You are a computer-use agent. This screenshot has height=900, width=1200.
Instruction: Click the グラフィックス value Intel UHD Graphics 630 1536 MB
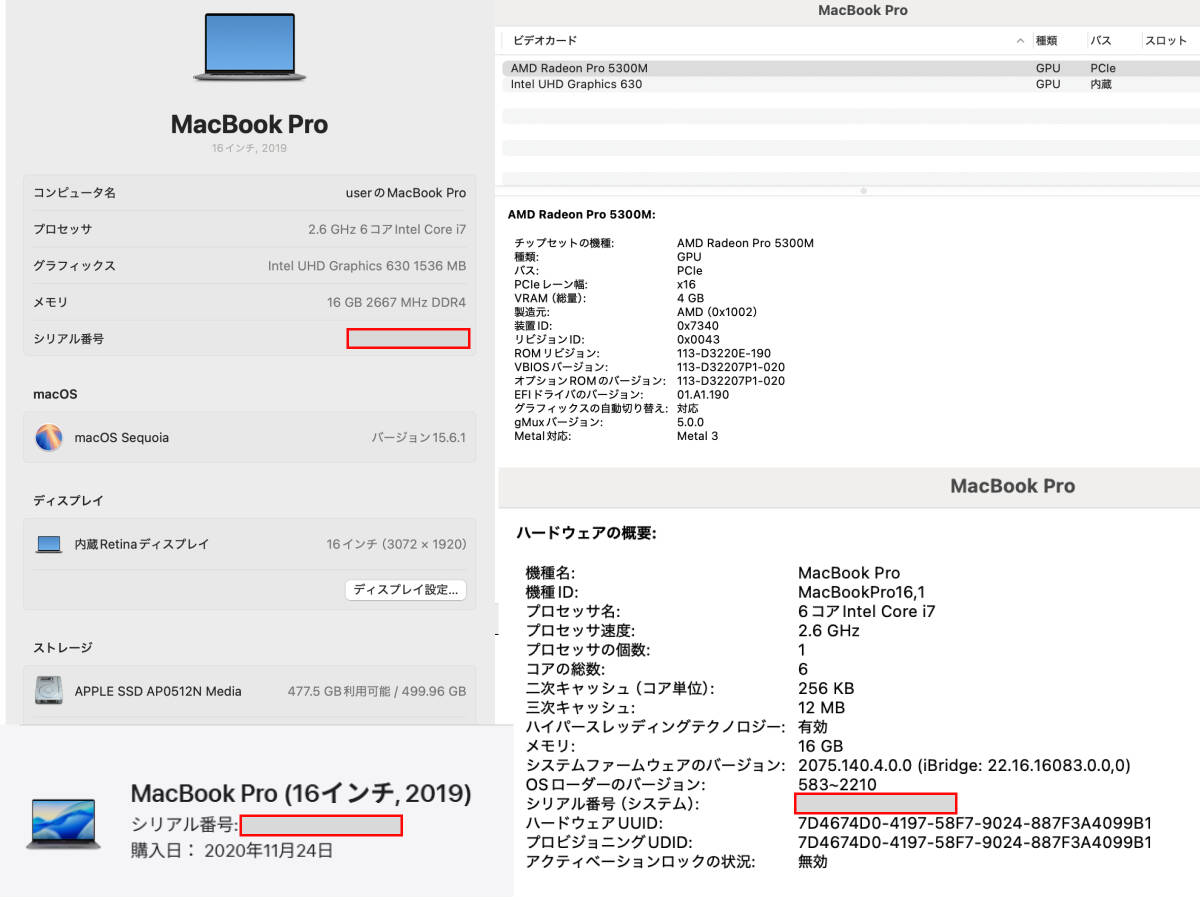(367, 266)
